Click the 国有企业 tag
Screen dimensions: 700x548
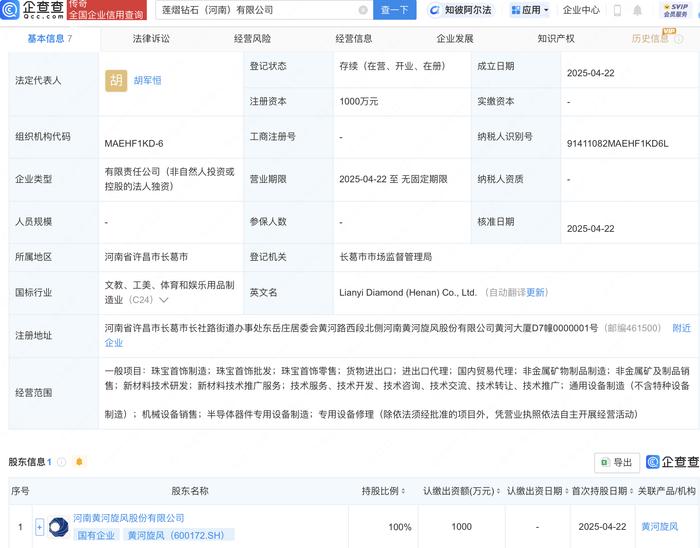(x=96, y=535)
